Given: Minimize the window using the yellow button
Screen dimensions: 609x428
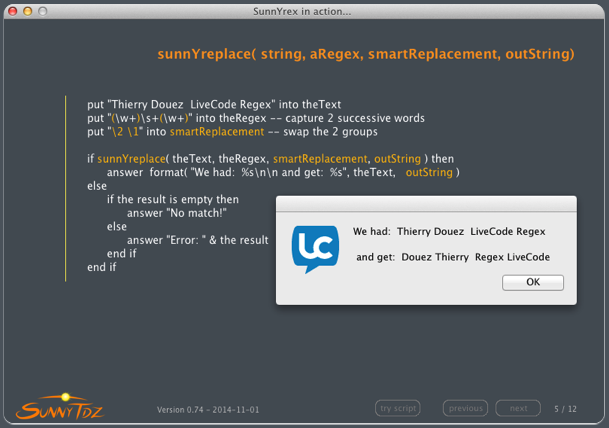Looking at the screenshot, I should click(27, 11).
